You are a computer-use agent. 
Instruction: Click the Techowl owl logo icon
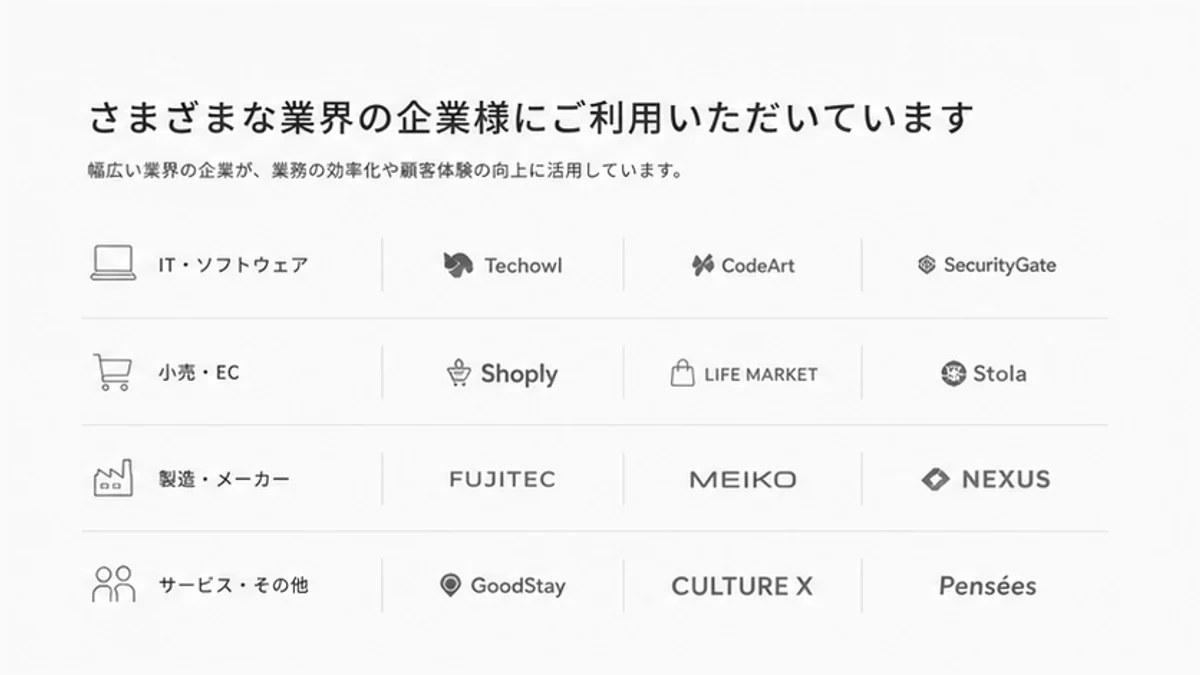pos(458,265)
